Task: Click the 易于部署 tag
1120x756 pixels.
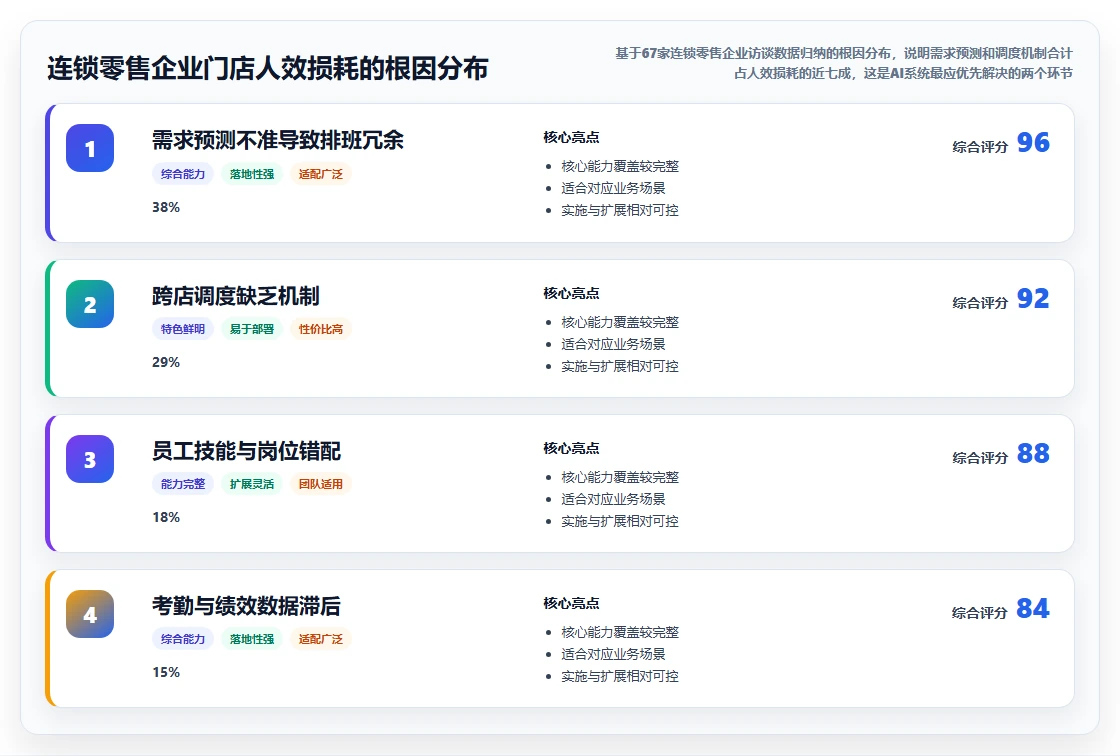Action: tap(252, 329)
